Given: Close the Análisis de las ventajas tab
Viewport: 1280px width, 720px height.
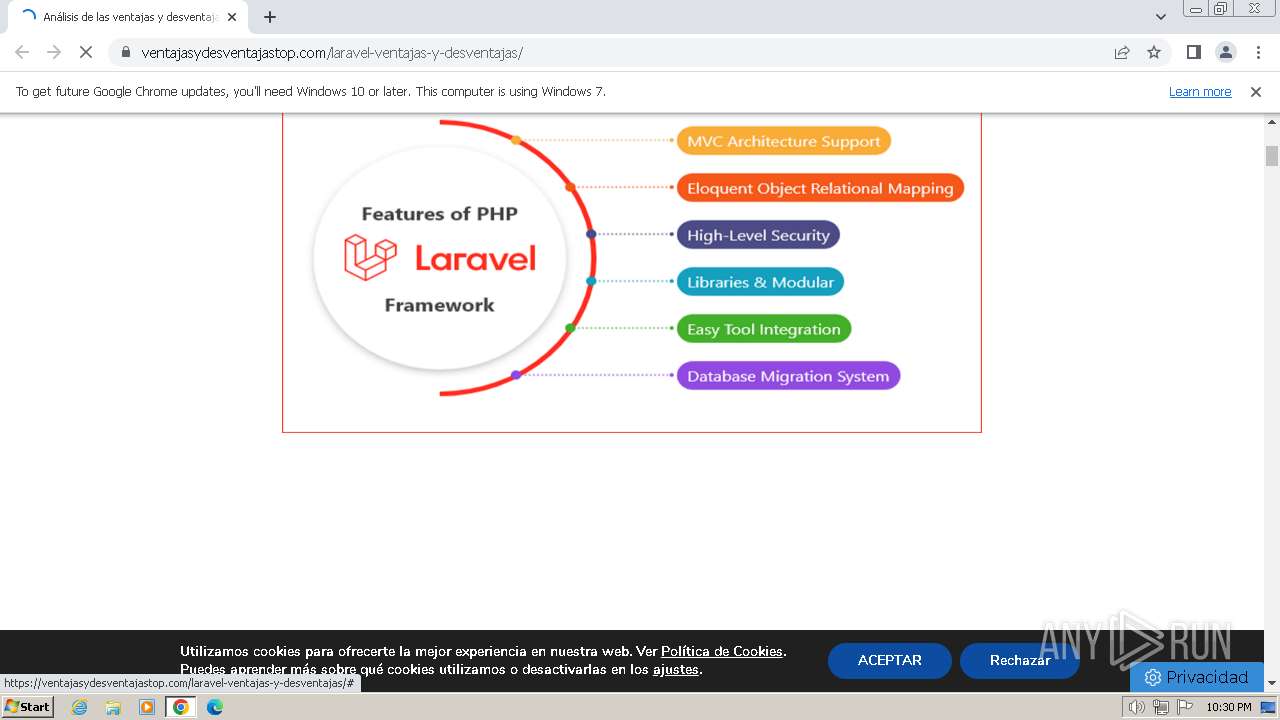Looking at the screenshot, I should [232, 17].
